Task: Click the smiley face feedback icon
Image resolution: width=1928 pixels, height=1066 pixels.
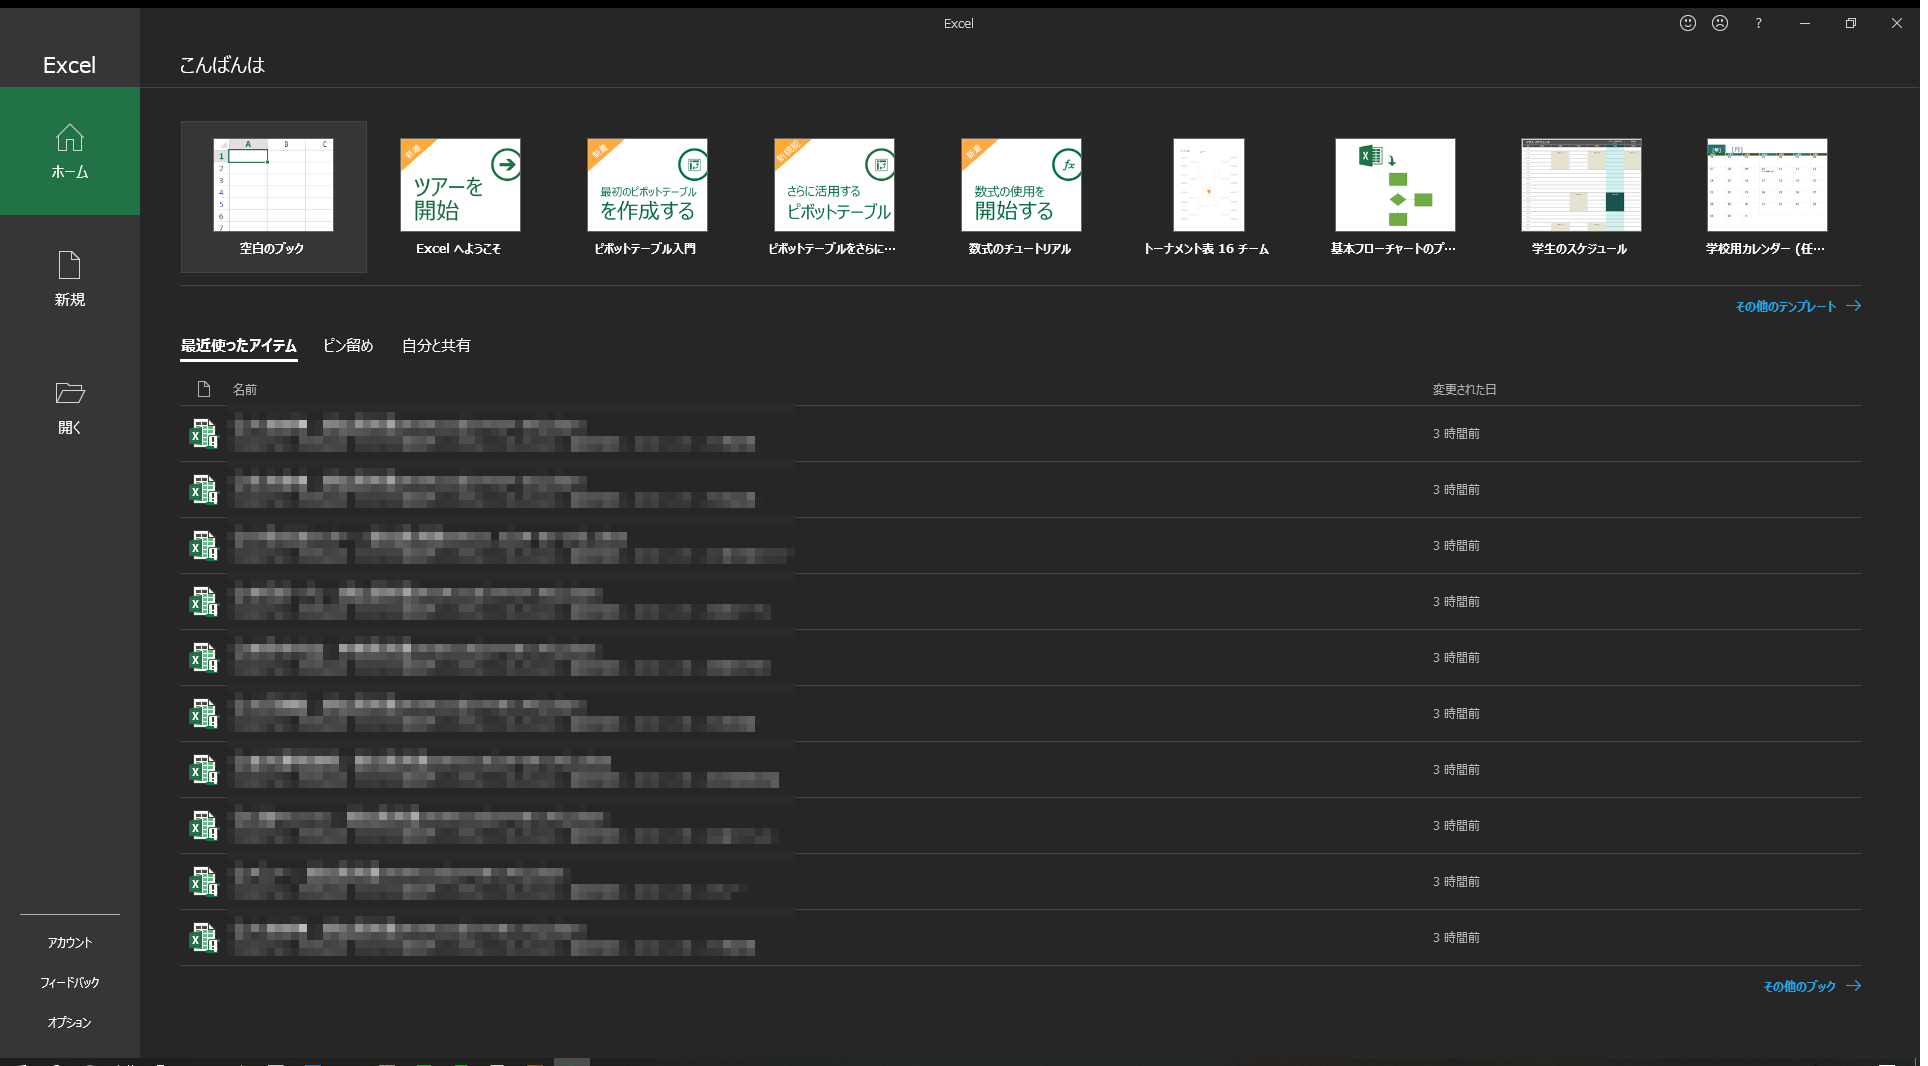Action: [1688, 23]
